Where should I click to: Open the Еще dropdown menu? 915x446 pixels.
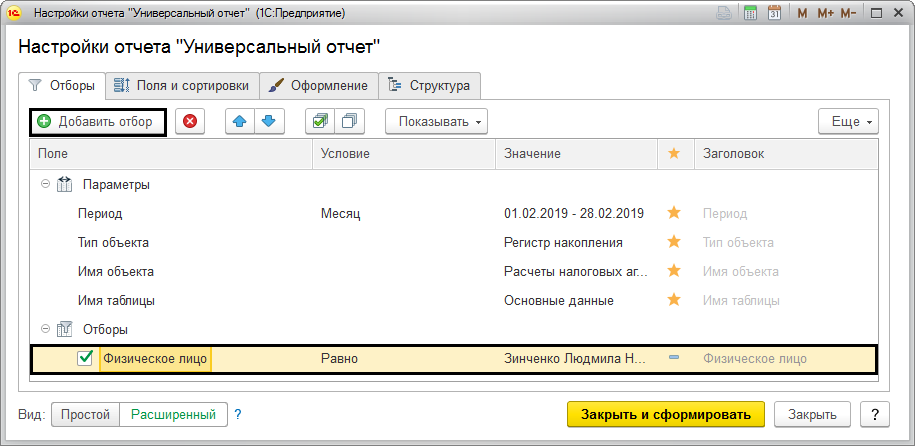tap(848, 122)
